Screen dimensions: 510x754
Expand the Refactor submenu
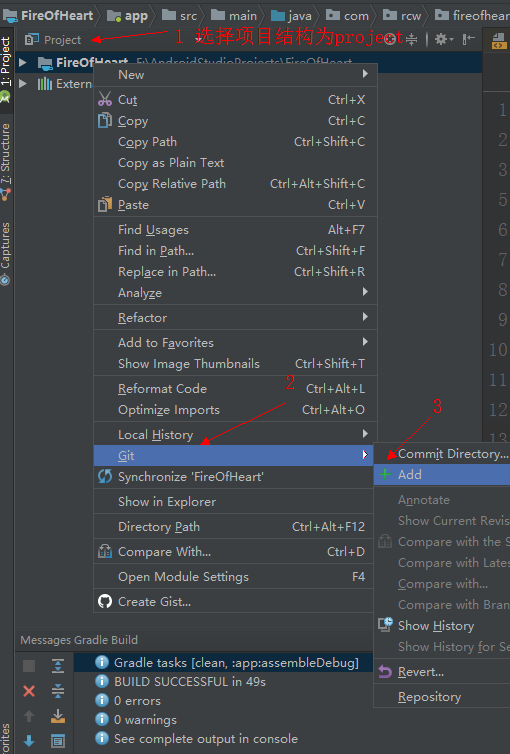coord(236,317)
